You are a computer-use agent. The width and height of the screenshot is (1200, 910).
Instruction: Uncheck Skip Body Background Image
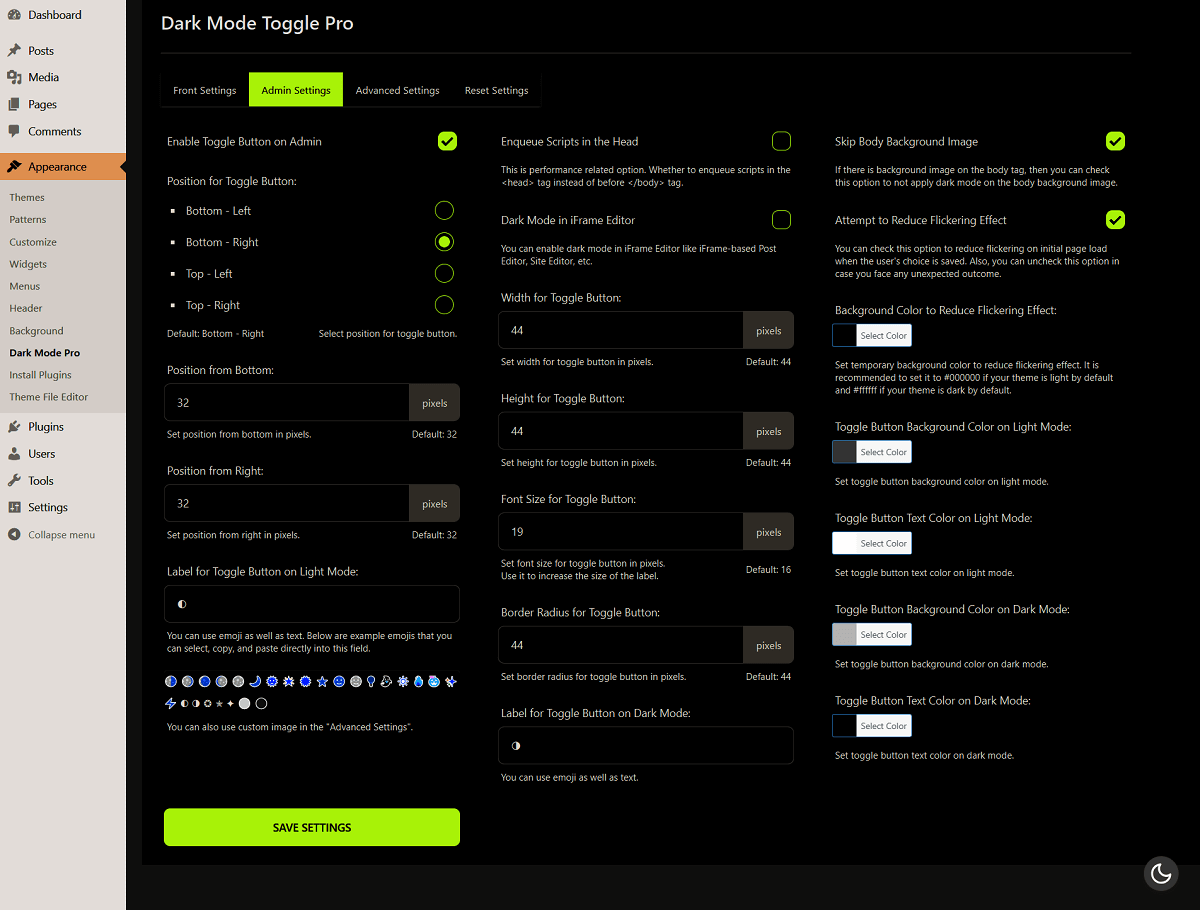tap(1115, 141)
